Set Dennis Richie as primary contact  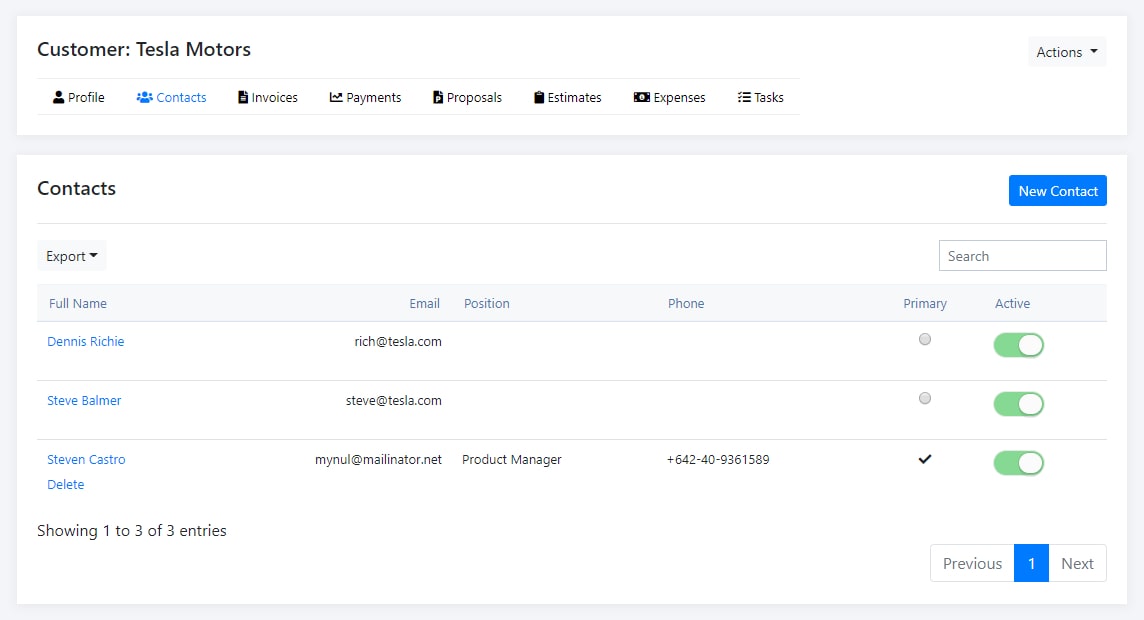925,339
